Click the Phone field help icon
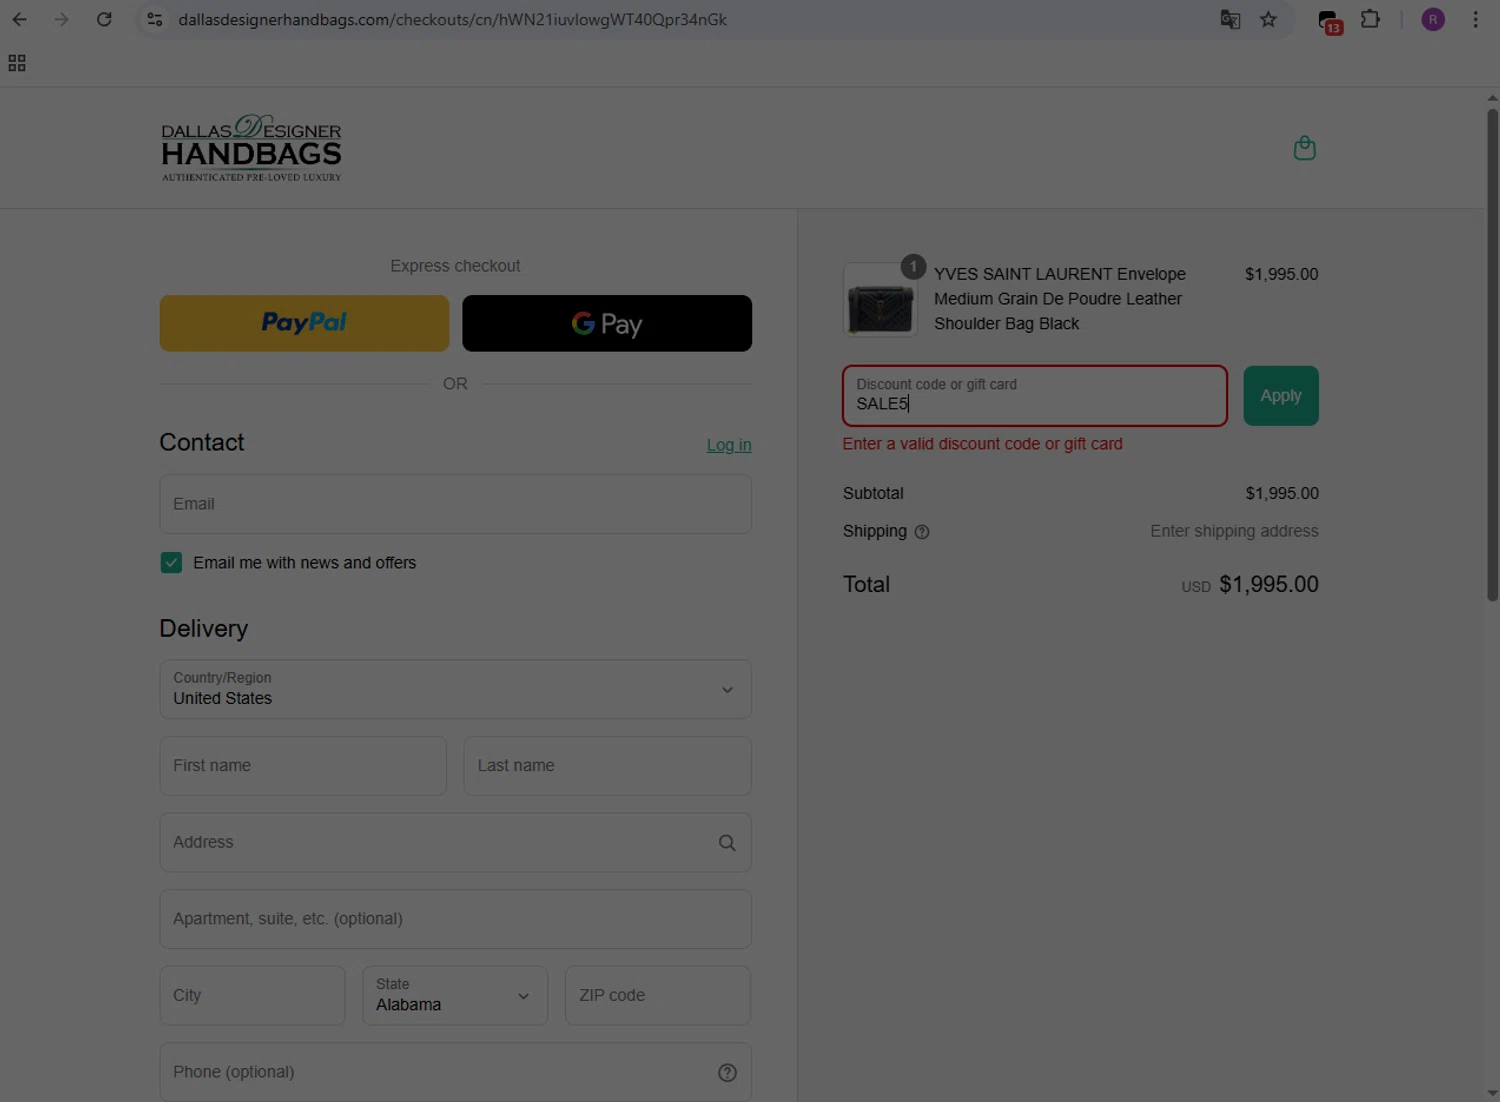Viewport: 1500px width, 1102px height. point(727,1072)
